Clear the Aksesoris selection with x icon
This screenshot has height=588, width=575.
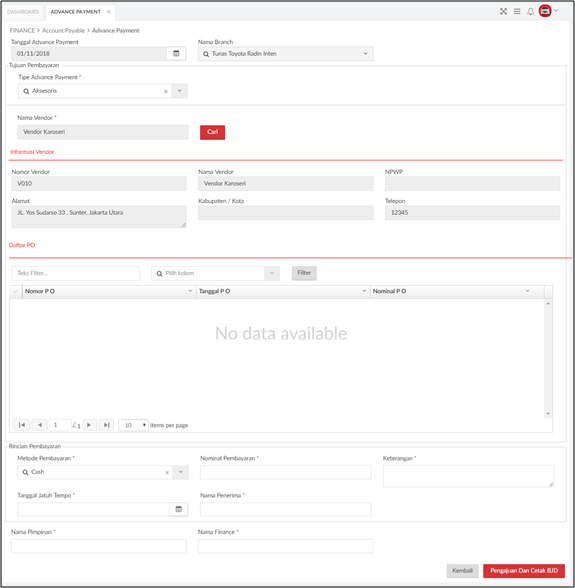166,92
